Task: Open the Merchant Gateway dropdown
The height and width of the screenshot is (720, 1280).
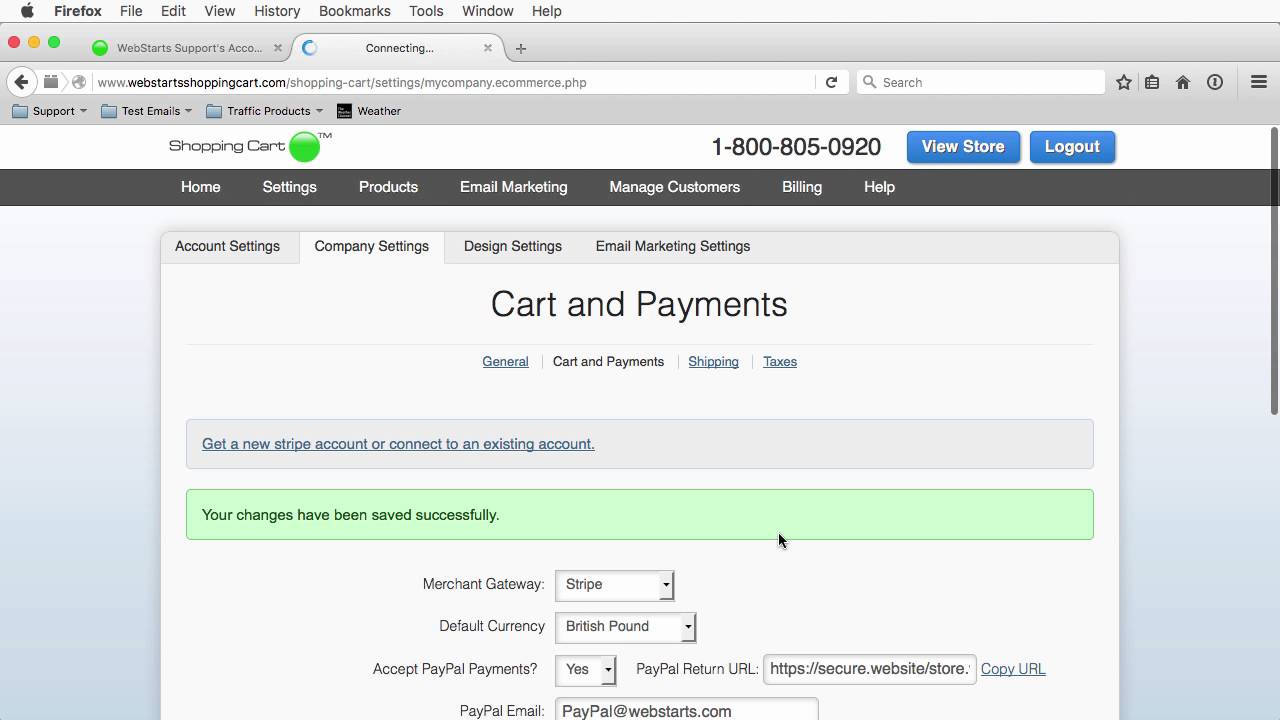Action: [615, 584]
